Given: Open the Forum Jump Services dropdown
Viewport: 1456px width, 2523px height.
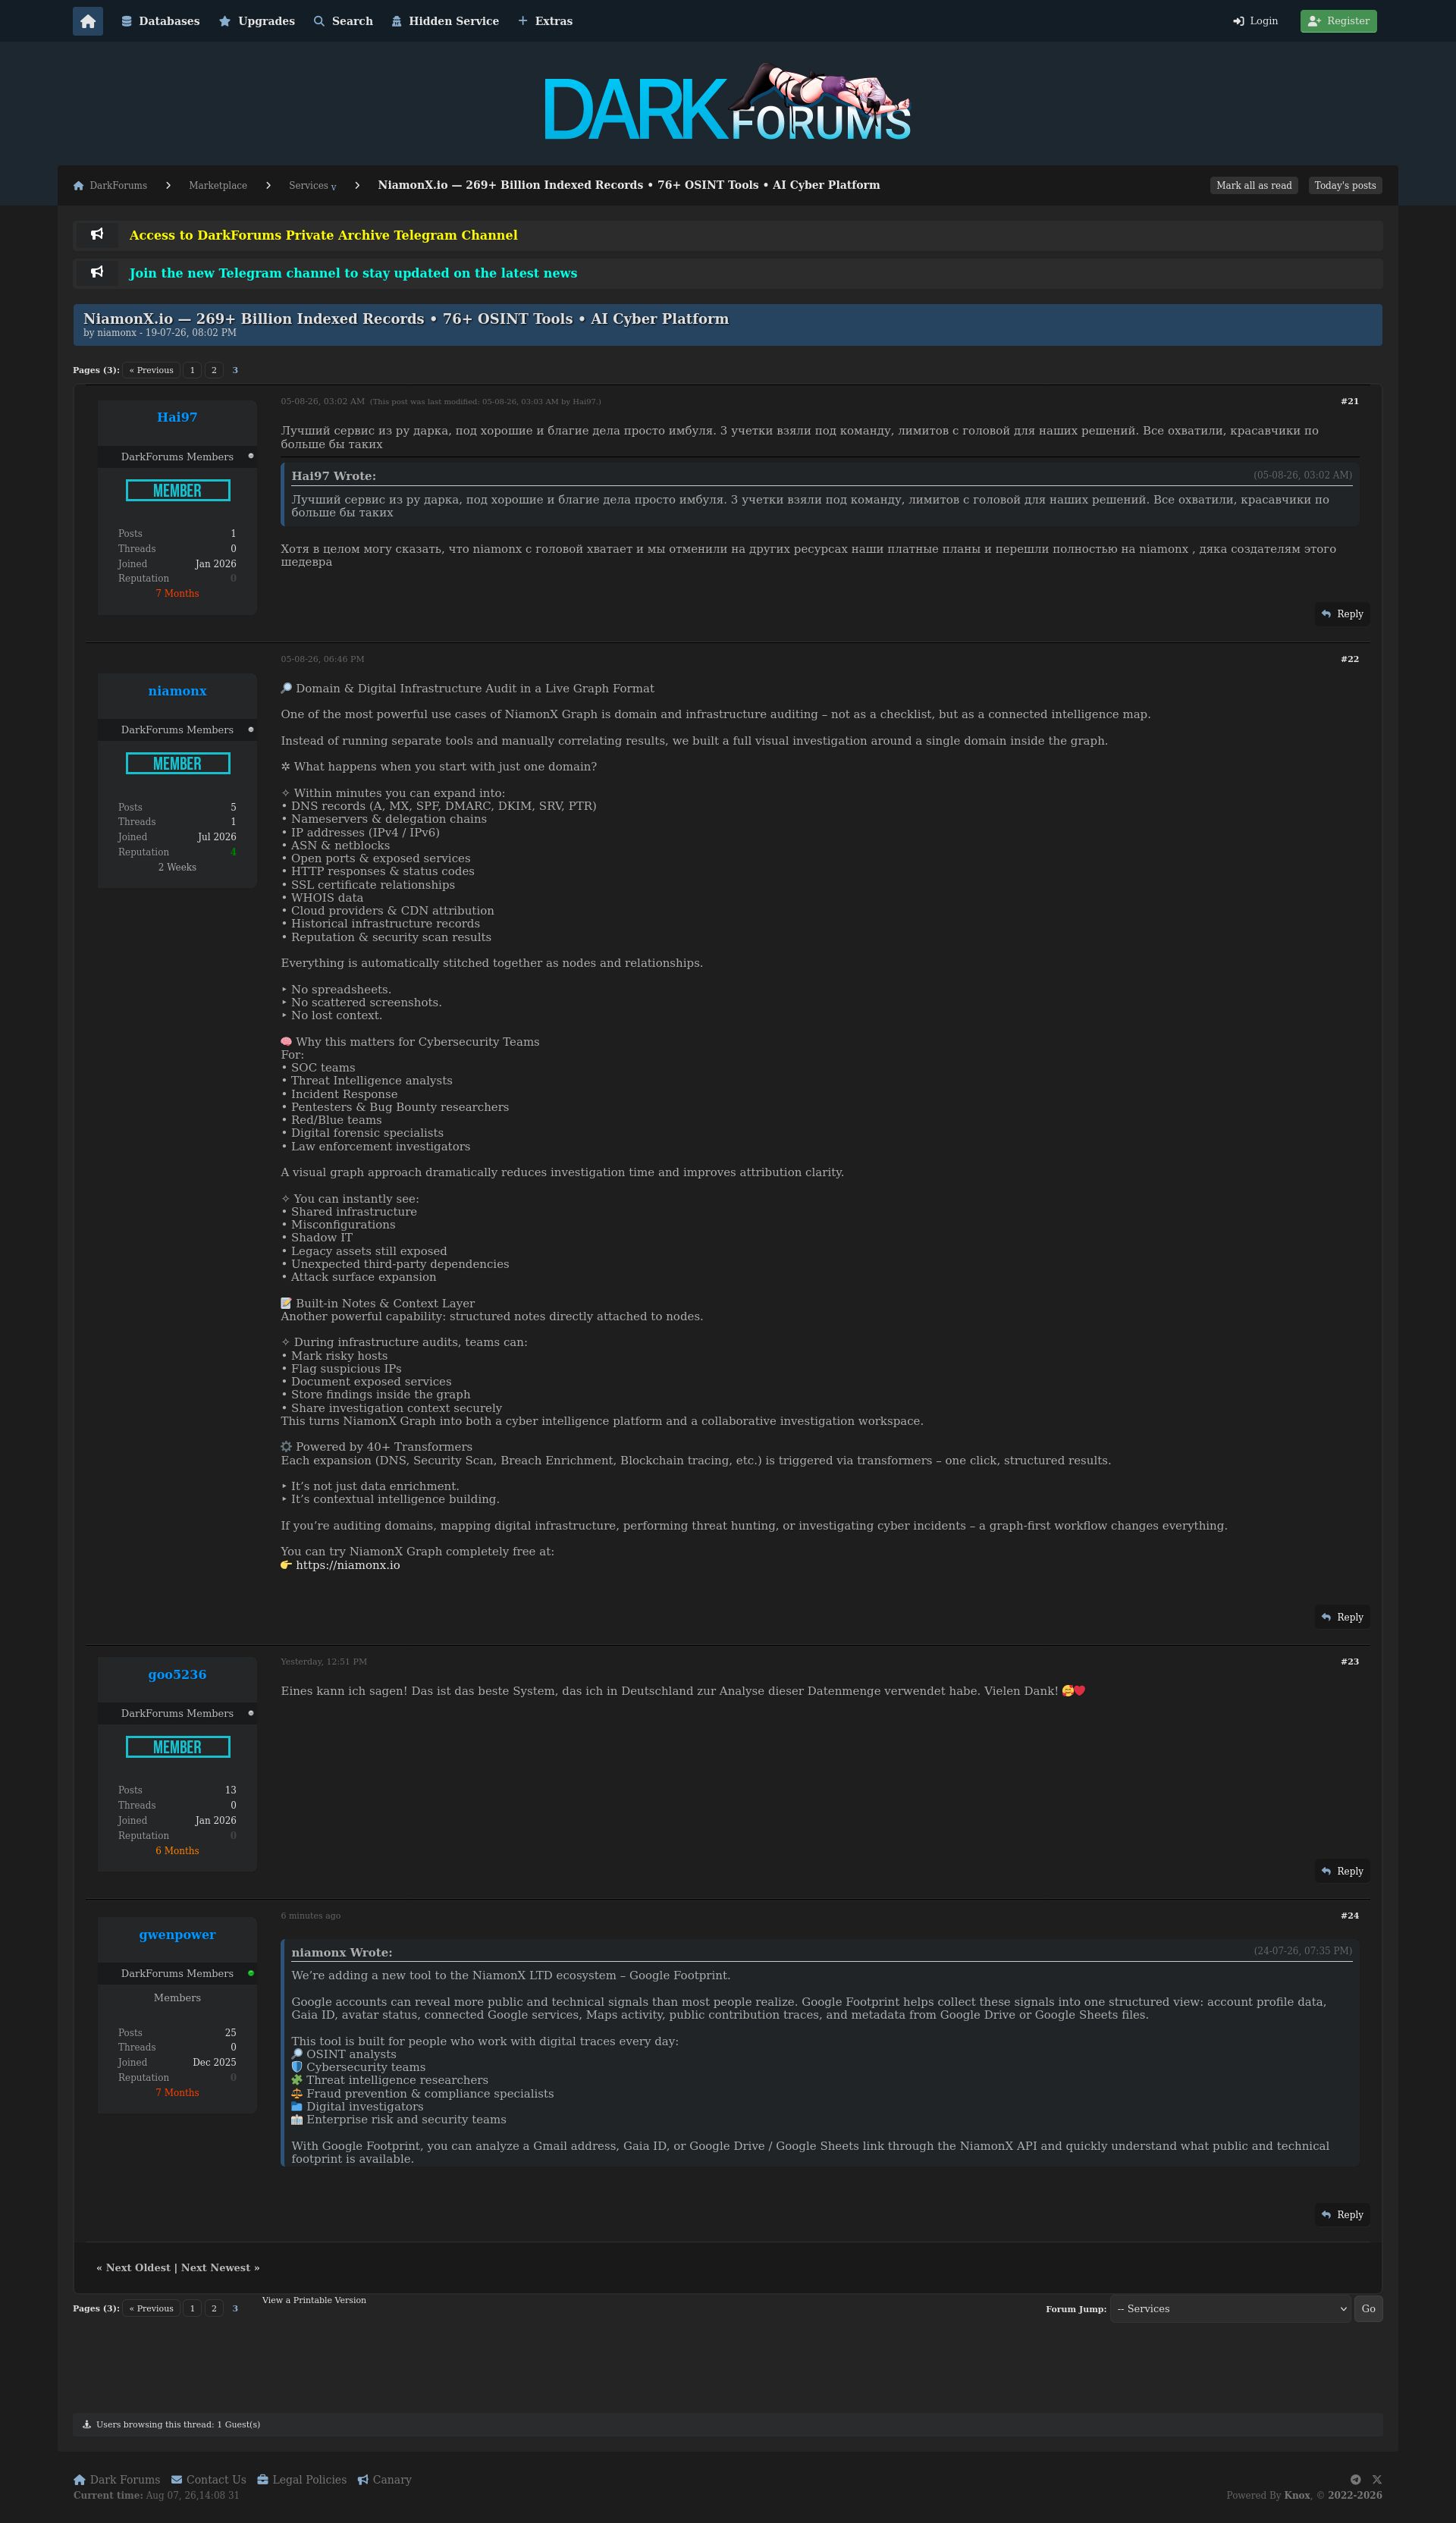Looking at the screenshot, I should (x=1230, y=2309).
